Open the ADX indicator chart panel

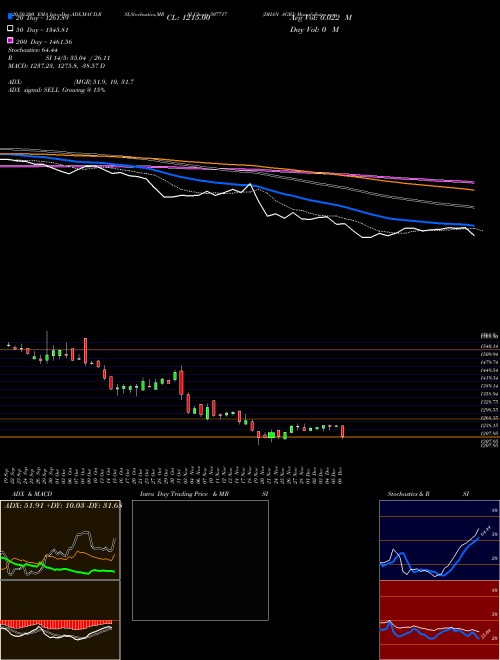coord(60,540)
